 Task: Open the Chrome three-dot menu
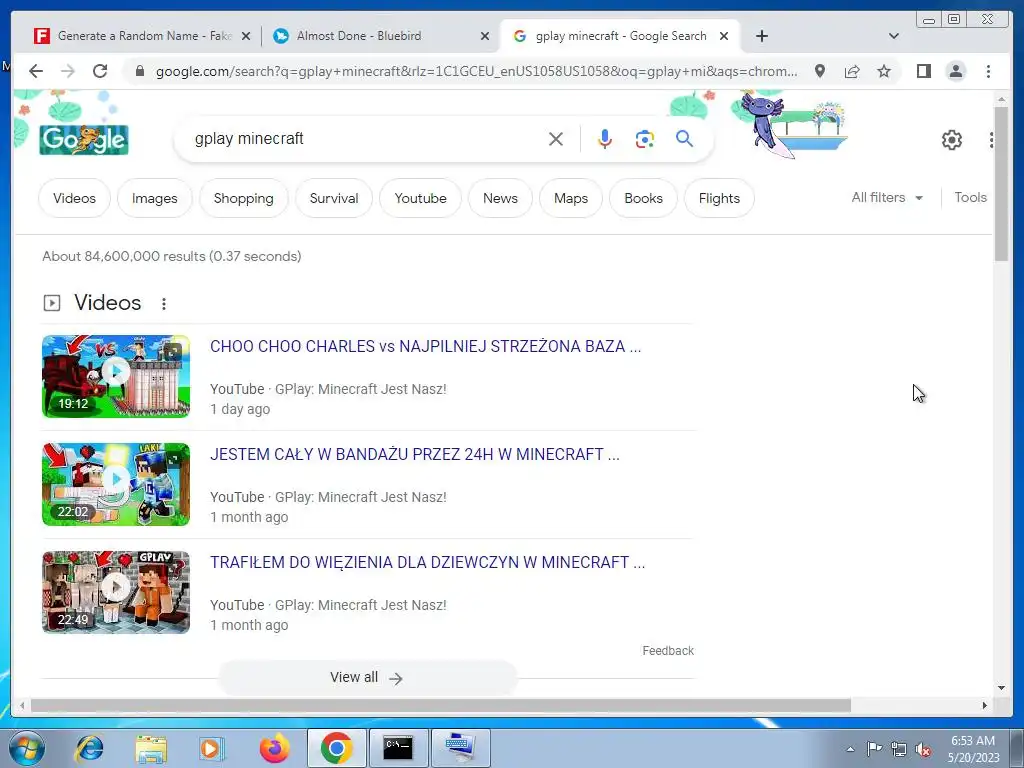coord(989,71)
